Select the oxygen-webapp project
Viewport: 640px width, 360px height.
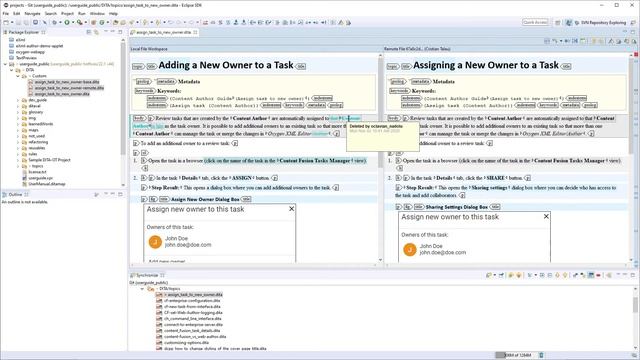click(30, 52)
